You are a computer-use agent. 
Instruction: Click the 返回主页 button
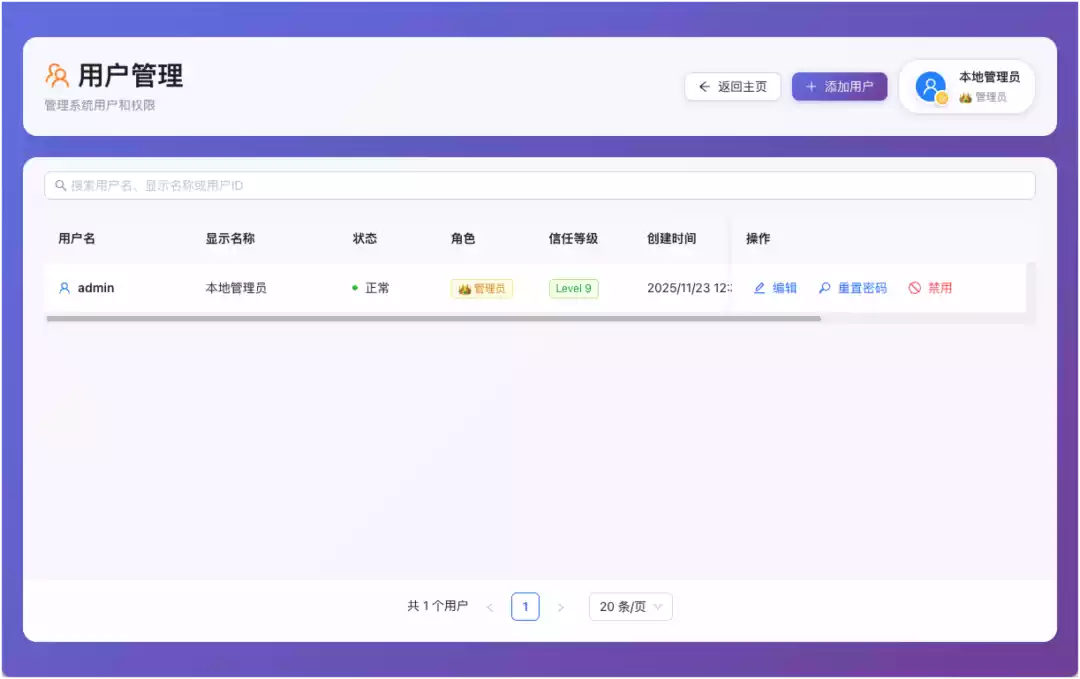(732, 87)
